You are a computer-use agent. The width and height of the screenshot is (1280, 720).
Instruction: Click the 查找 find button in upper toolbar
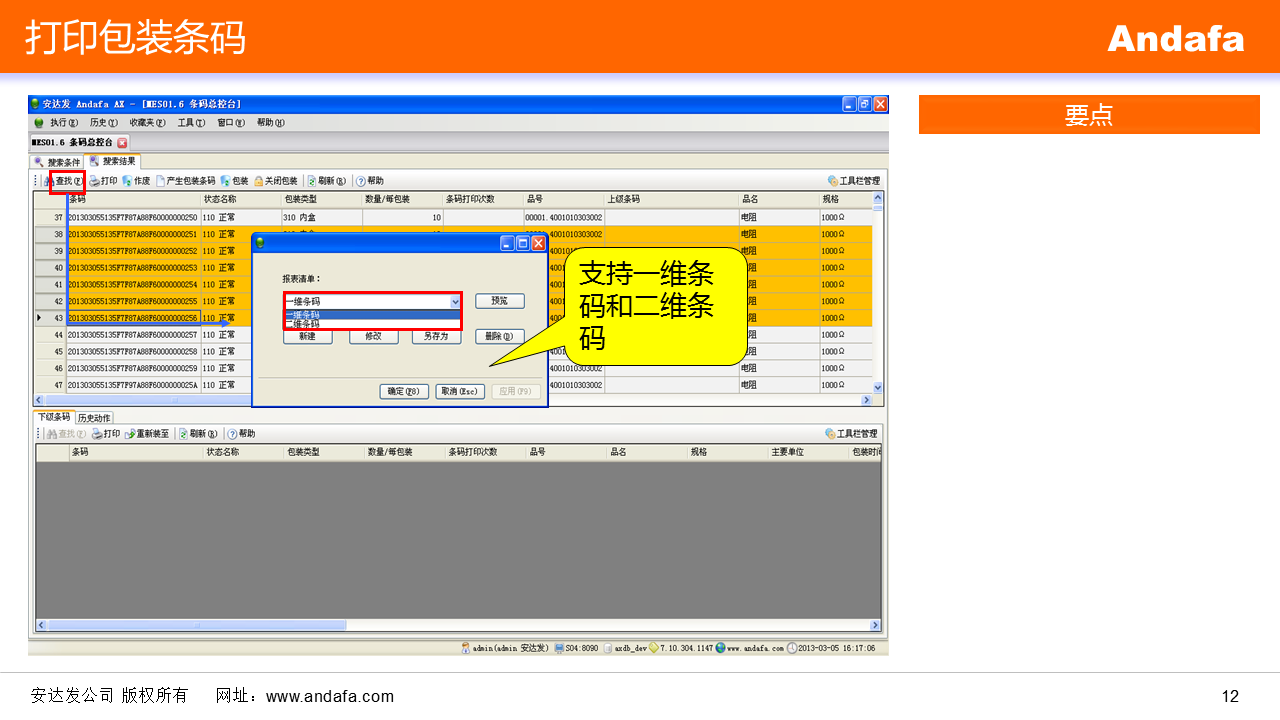click(65, 181)
